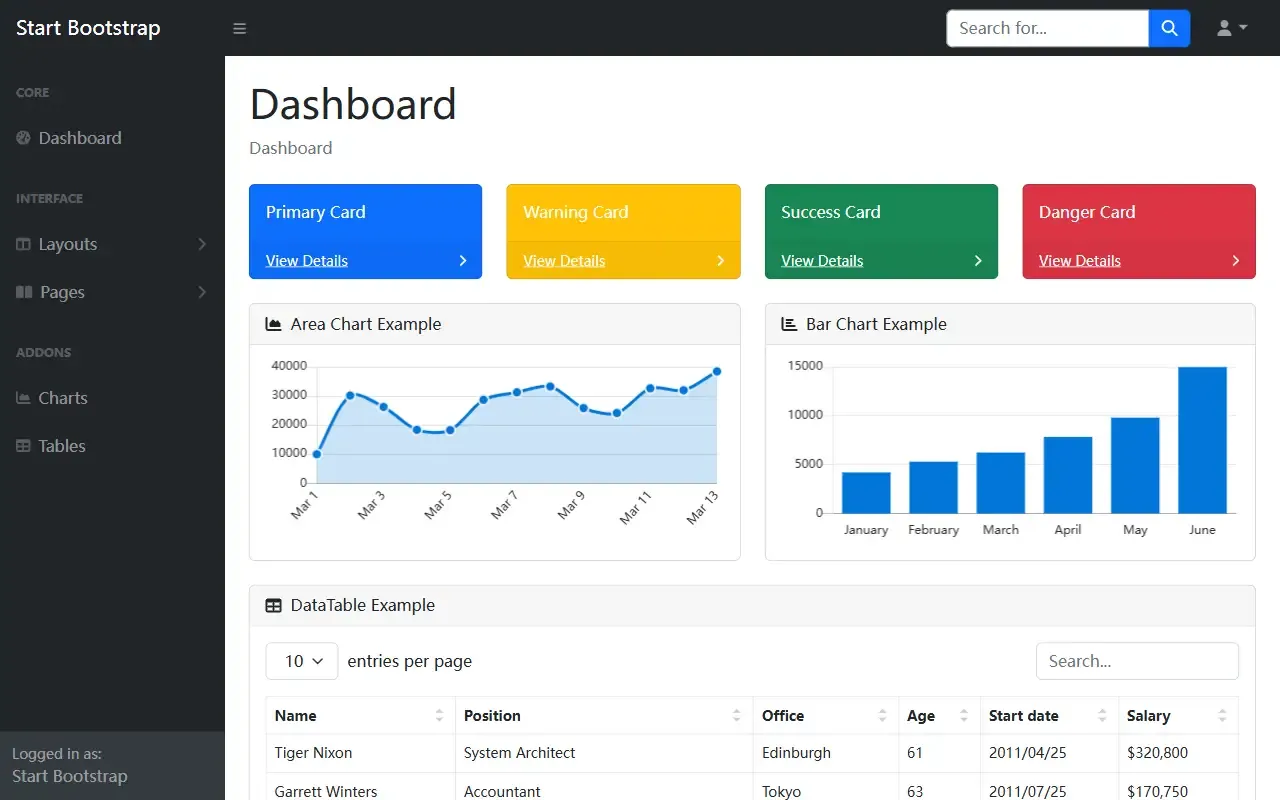Click the Pages book icon
The image size is (1280, 800).
[x=24, y=292]
